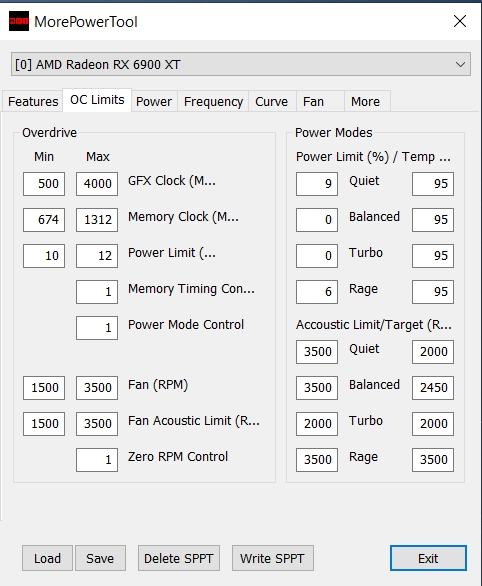Edit Zero RPM Control field

click(97, 460)
